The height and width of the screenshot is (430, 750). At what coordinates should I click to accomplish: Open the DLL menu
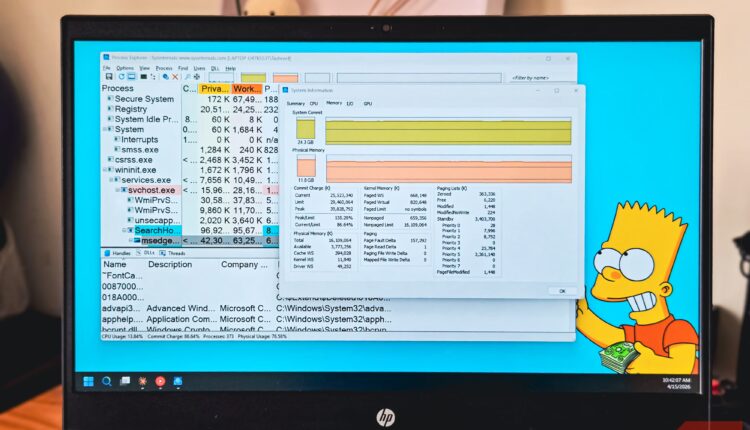[215, 68]
